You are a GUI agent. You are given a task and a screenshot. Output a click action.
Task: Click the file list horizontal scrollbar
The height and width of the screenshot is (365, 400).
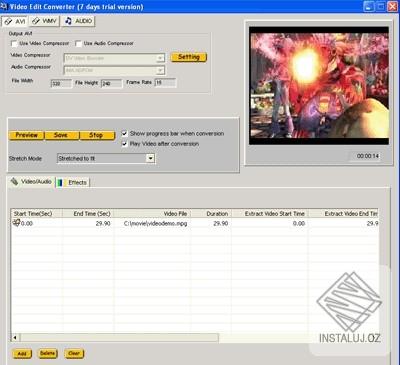[119, 338]
